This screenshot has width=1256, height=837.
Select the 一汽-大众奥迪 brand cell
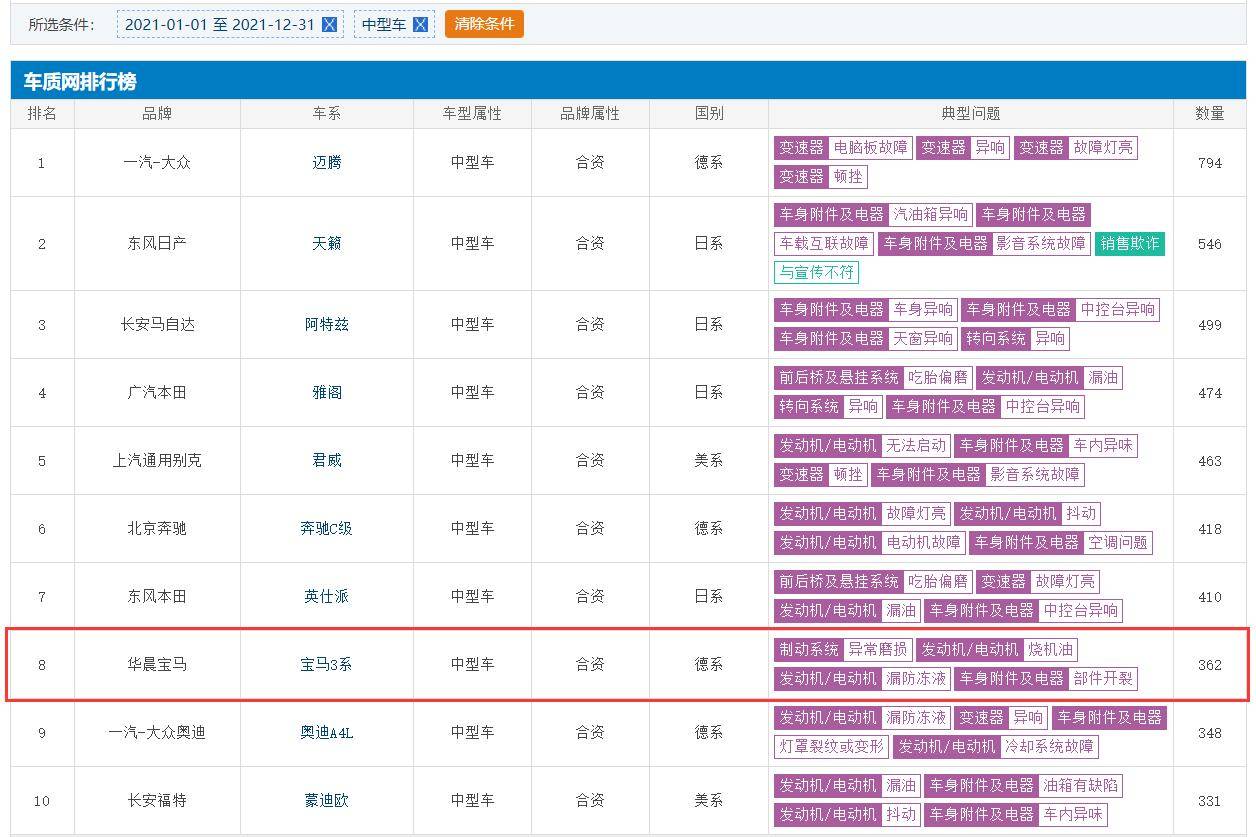point(157,732)
